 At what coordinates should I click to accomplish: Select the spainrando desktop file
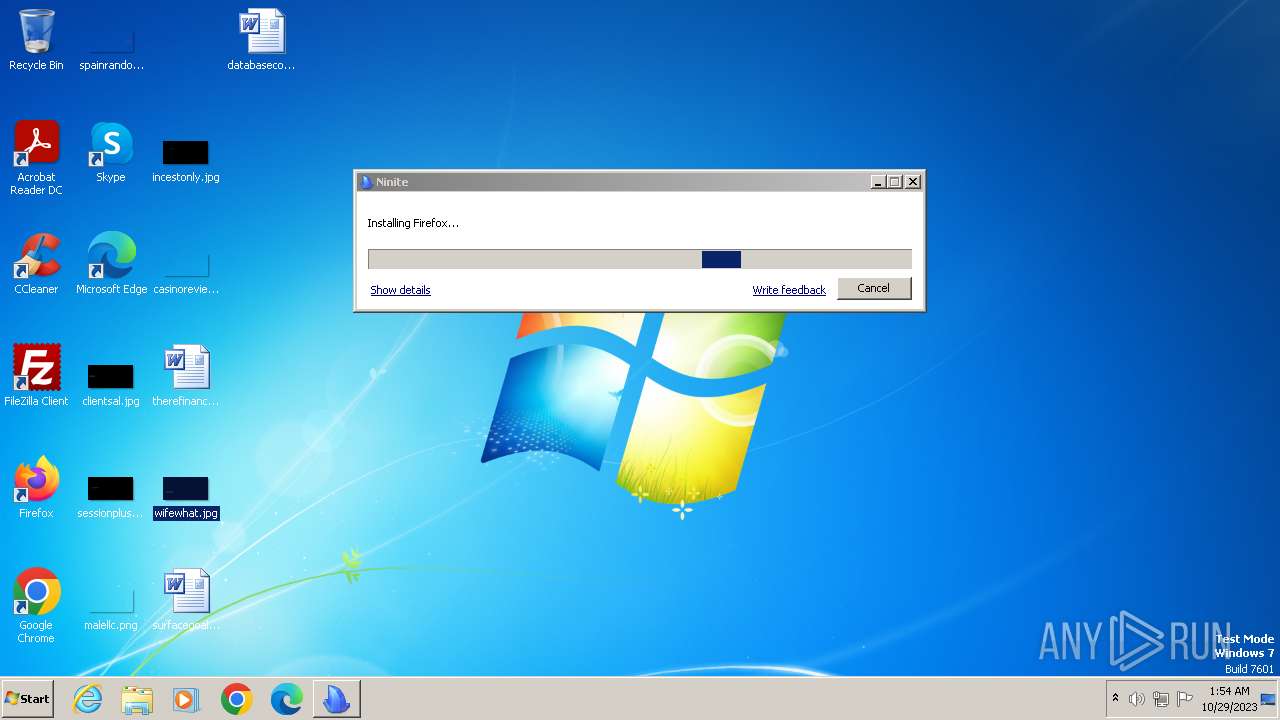pos(111,40)
